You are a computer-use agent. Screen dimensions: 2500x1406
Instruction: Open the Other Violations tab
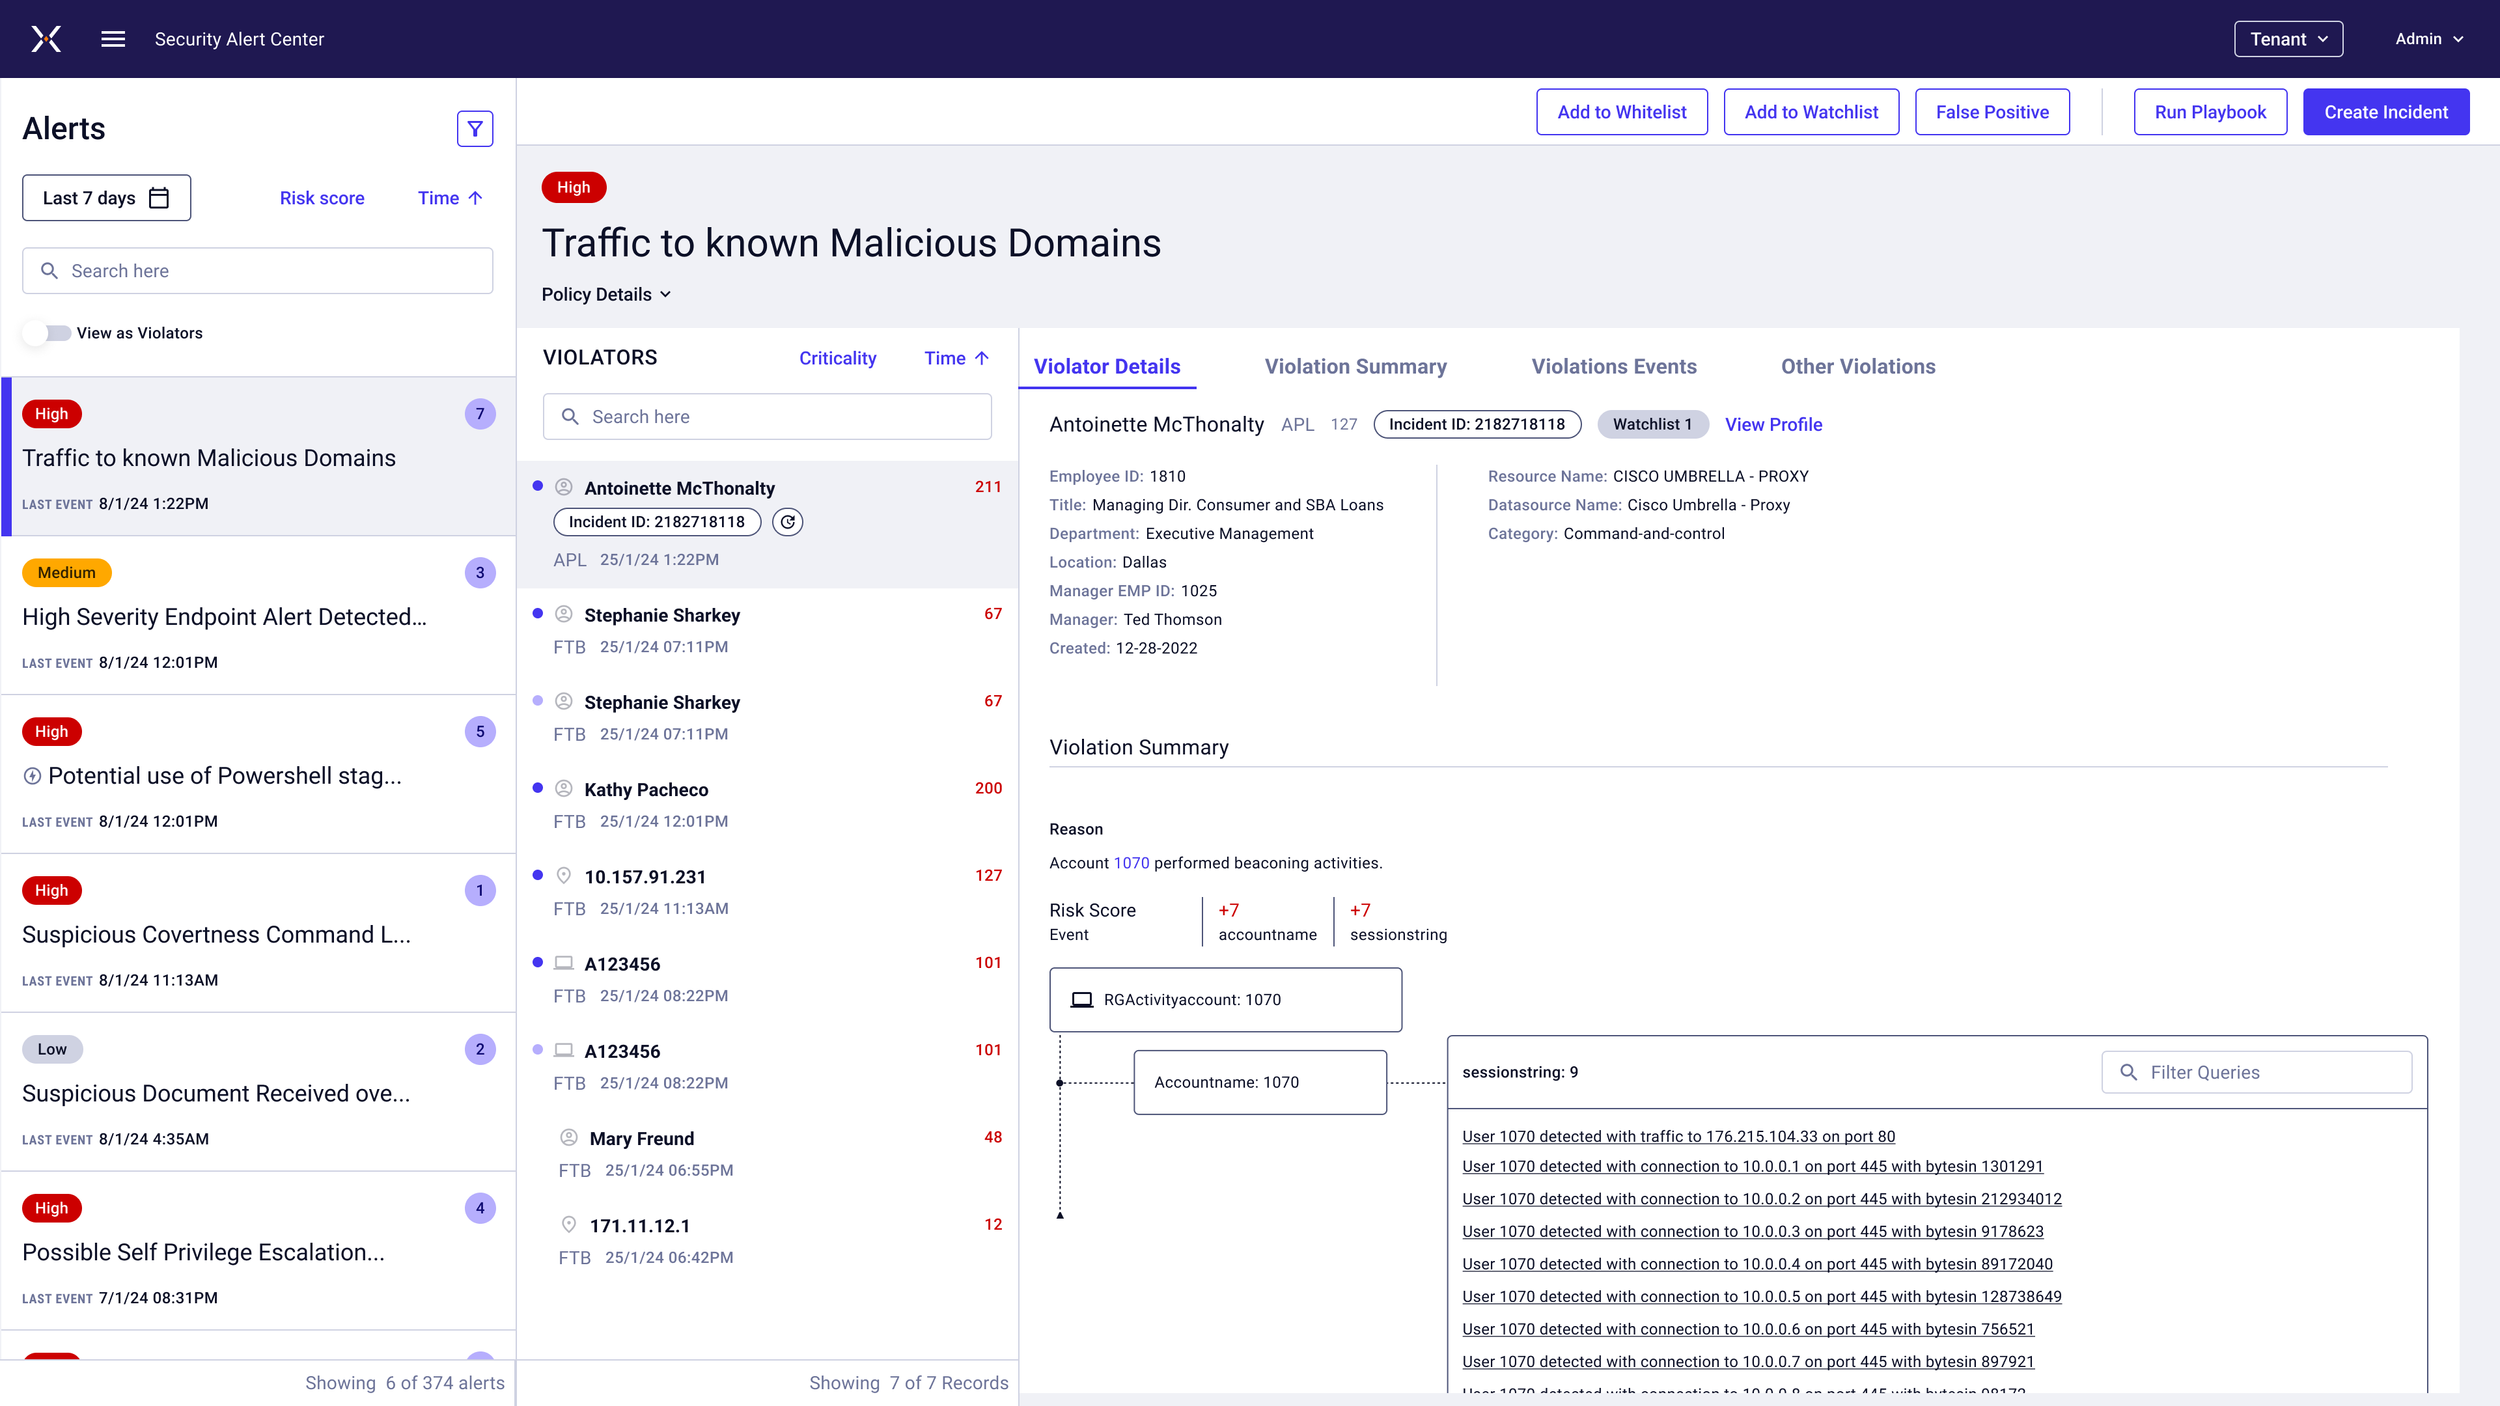(x=1857, y=367)
